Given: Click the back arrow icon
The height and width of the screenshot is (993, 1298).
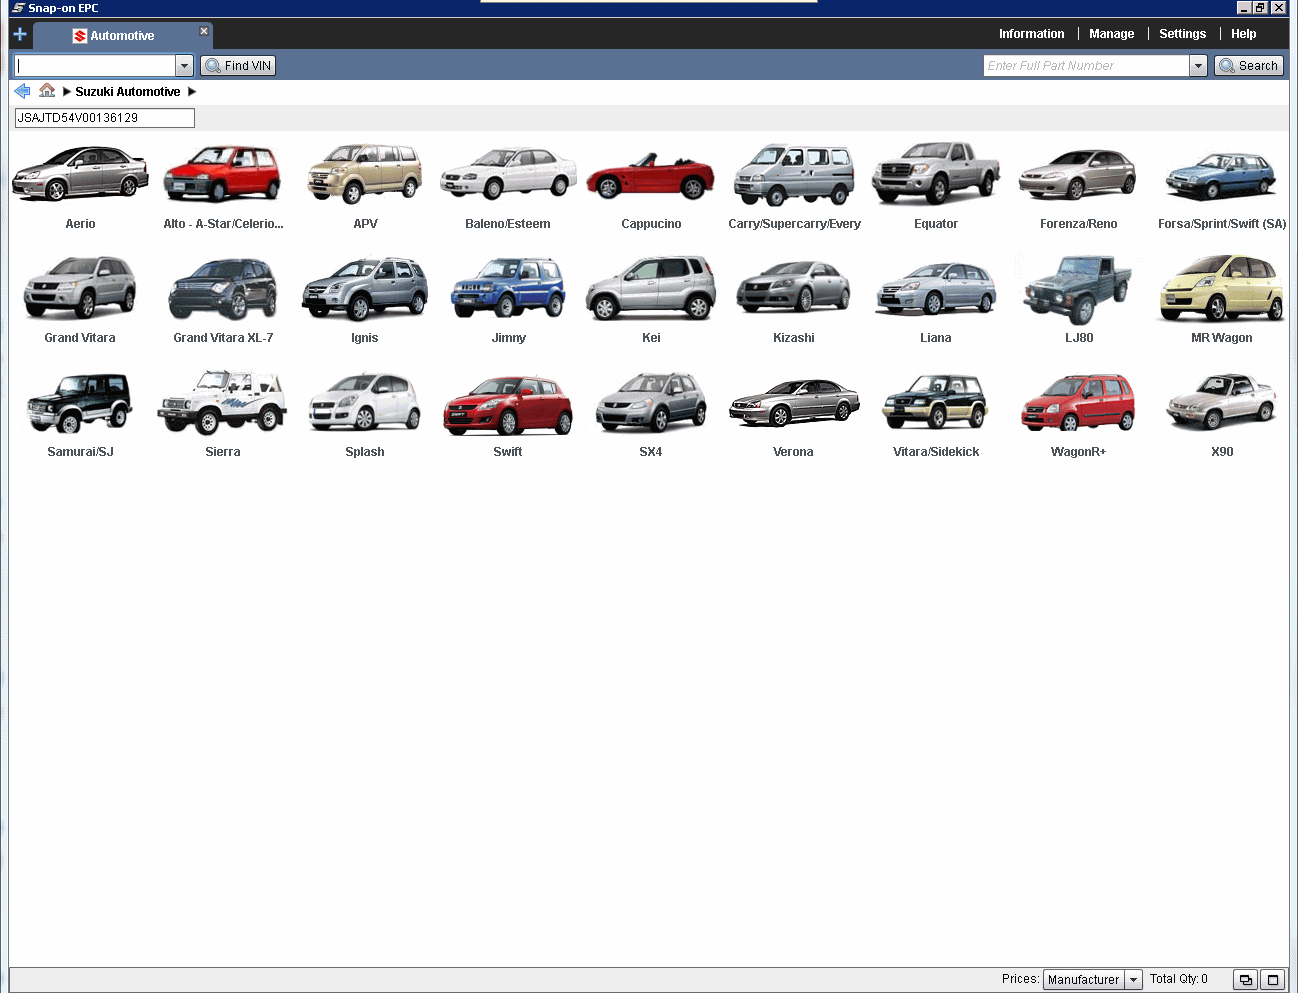Looking at the screenshot, I should [x=22, y=91].
